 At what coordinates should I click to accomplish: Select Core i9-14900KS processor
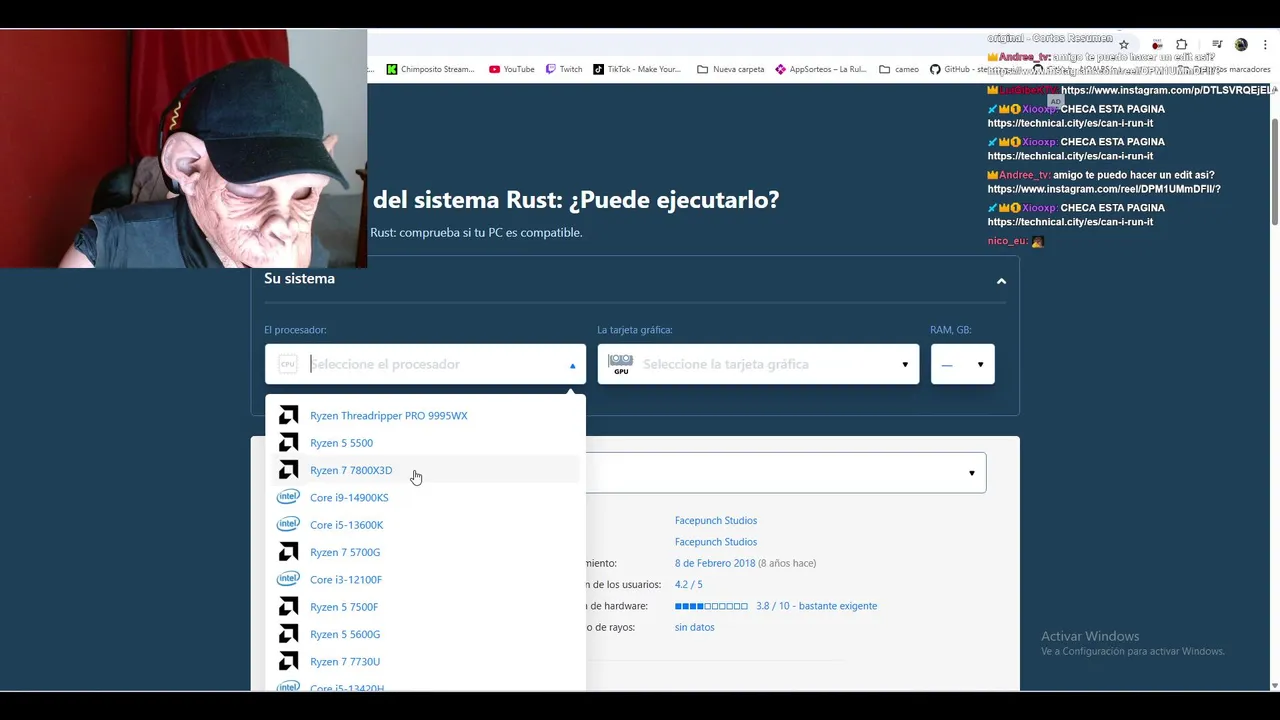[x=424, y=497]
